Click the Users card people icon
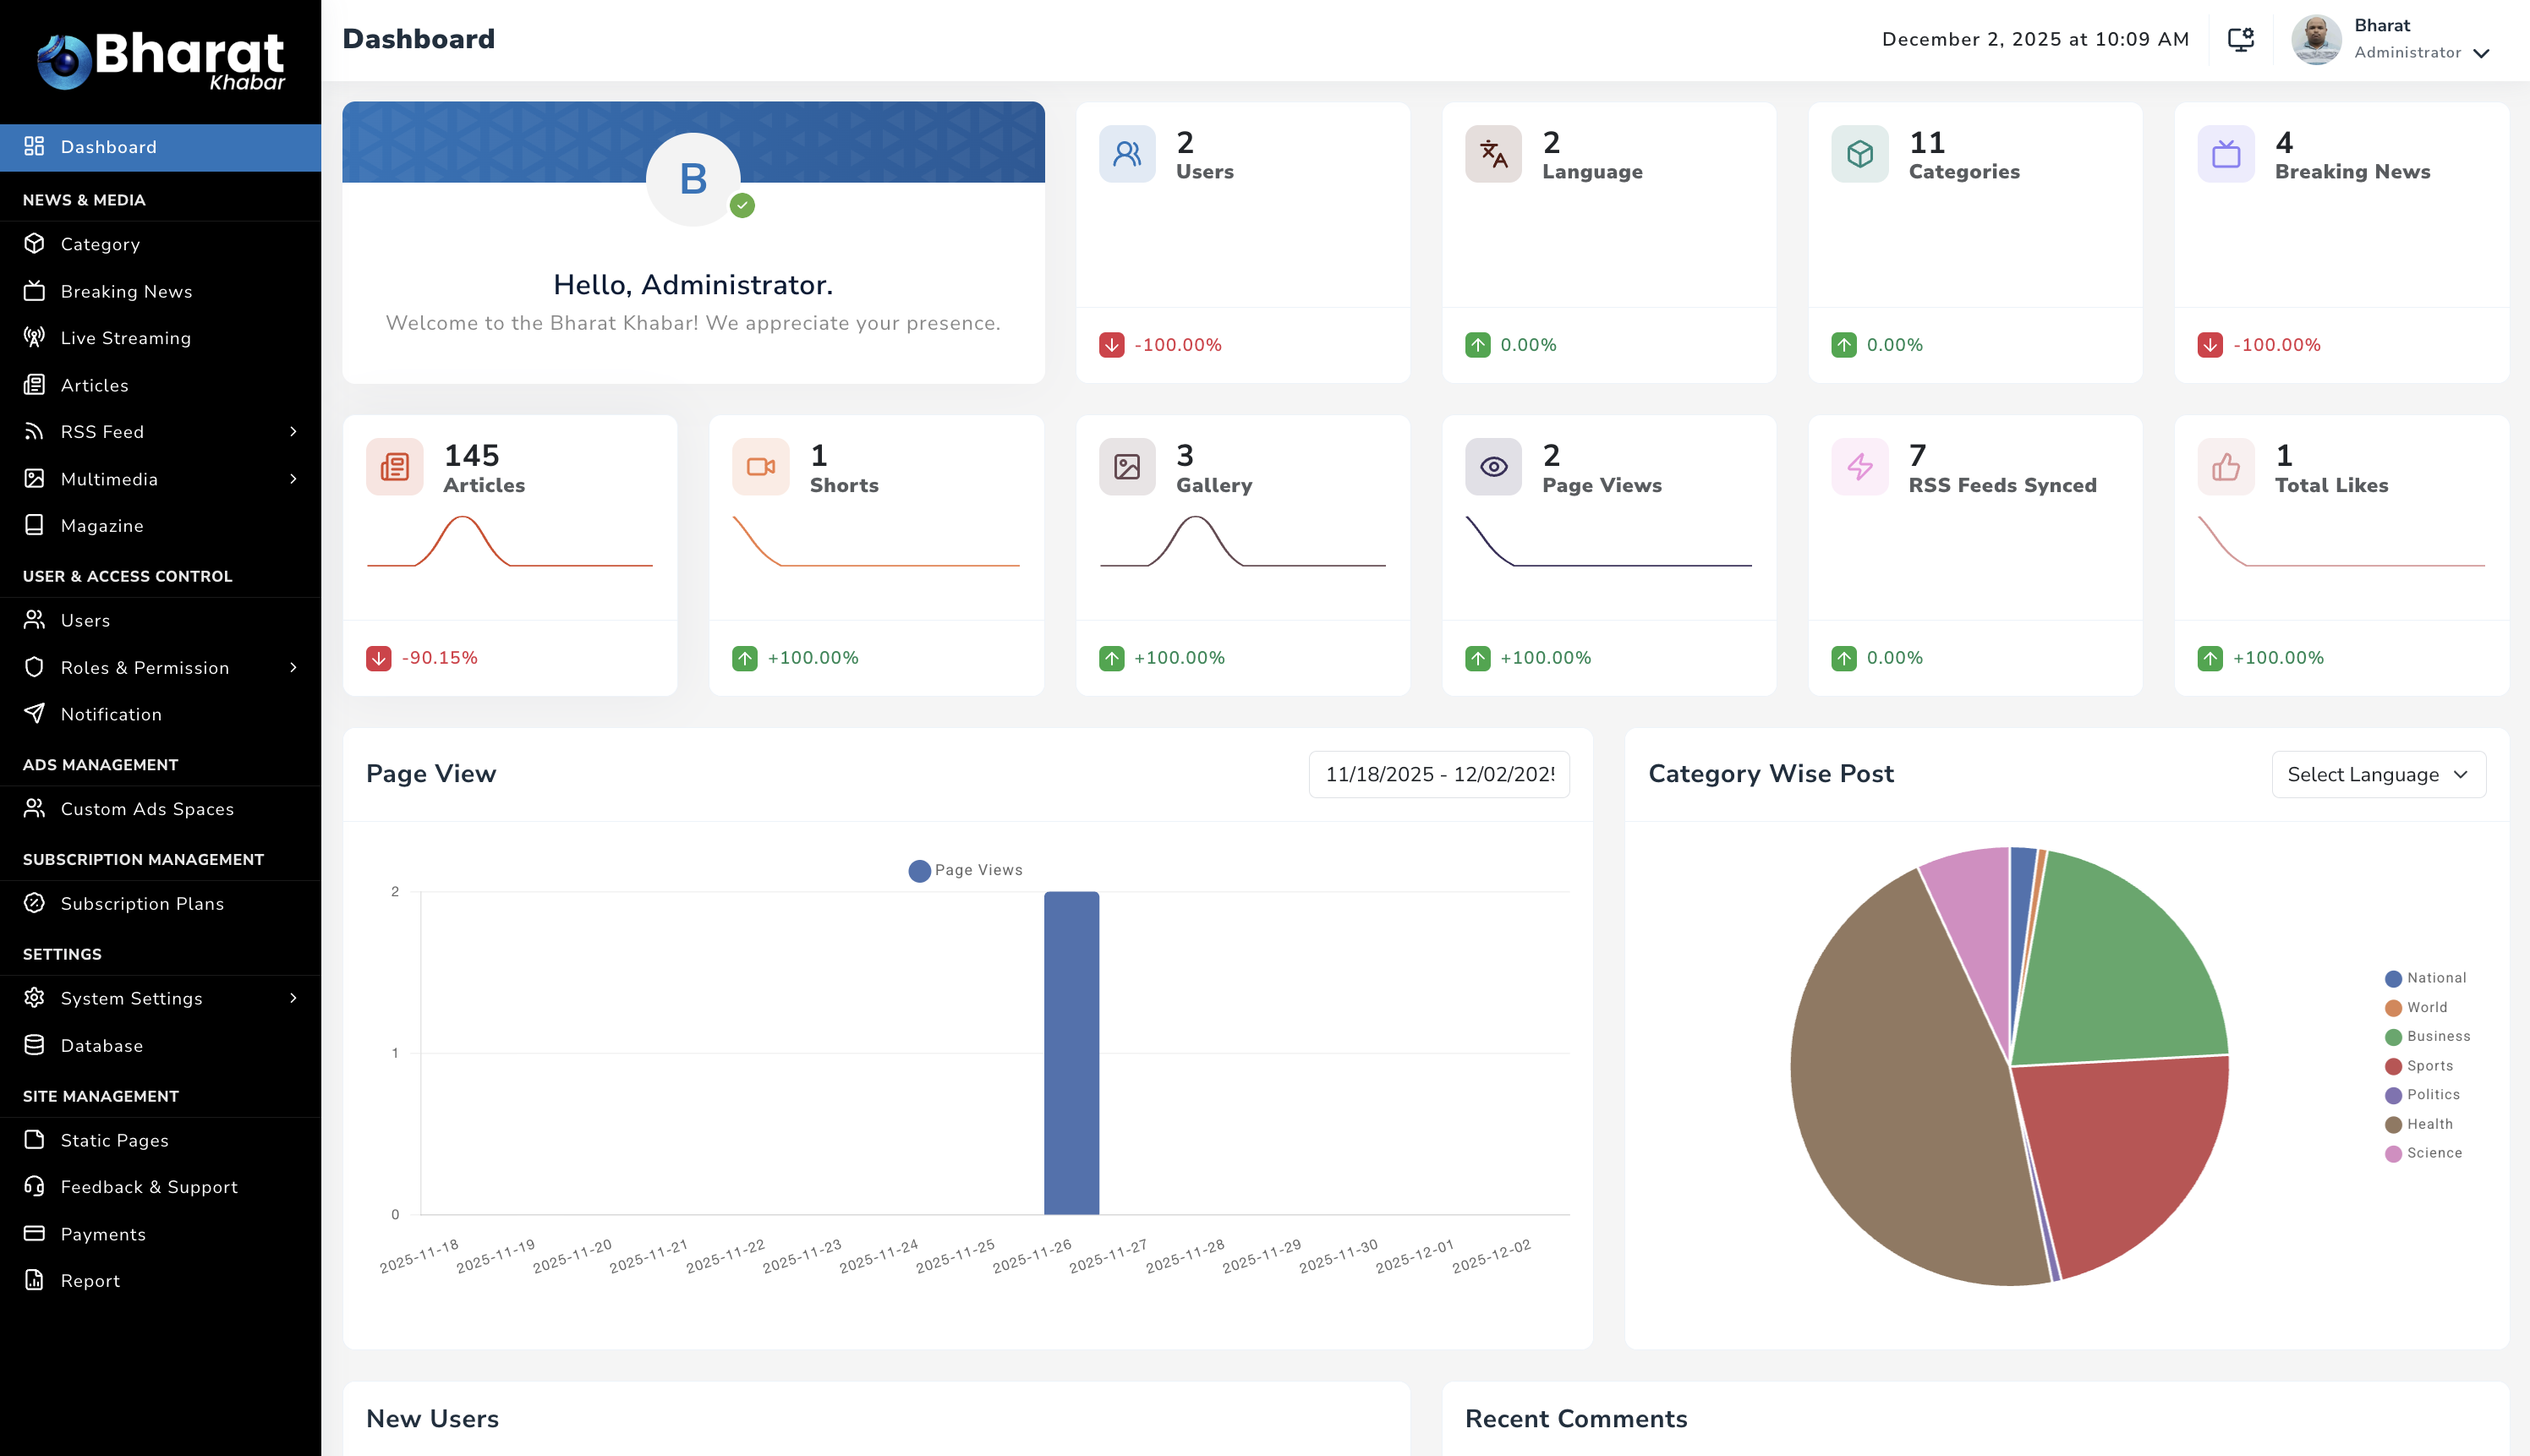 click(1127, 154)
